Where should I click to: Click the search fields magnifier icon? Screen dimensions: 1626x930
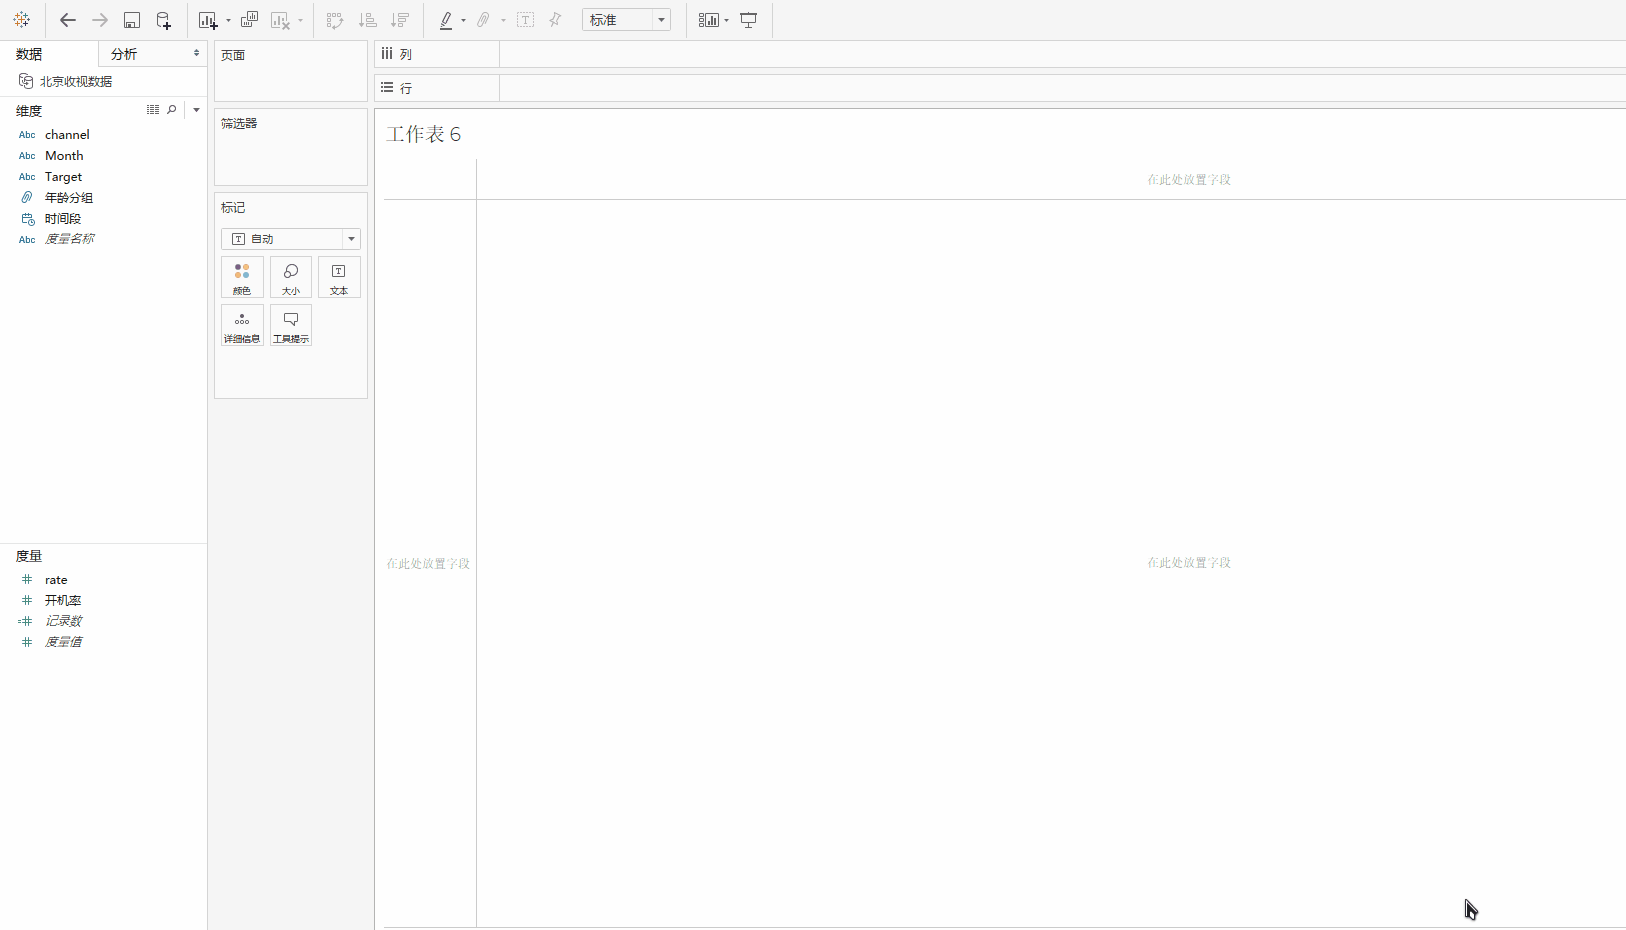click(172, 110)
